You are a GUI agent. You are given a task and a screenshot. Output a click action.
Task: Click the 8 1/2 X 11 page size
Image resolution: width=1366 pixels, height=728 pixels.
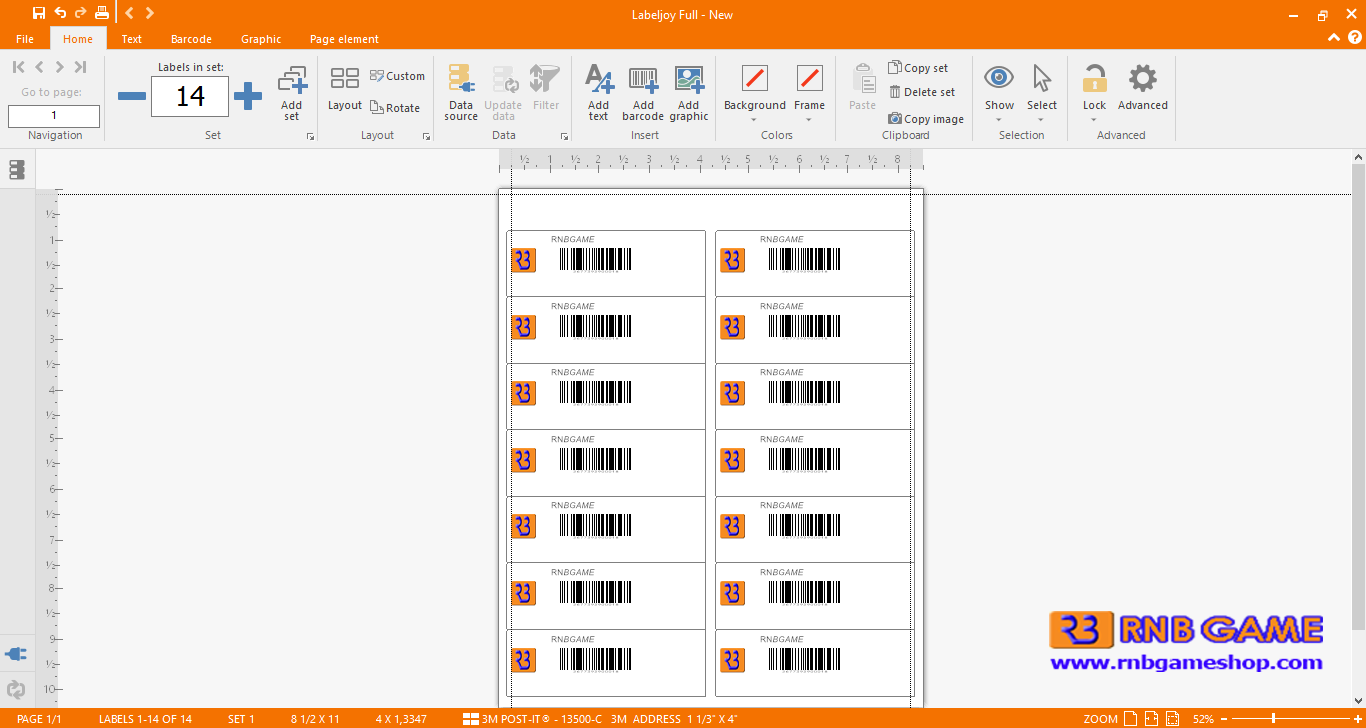[x=315, y=719]
